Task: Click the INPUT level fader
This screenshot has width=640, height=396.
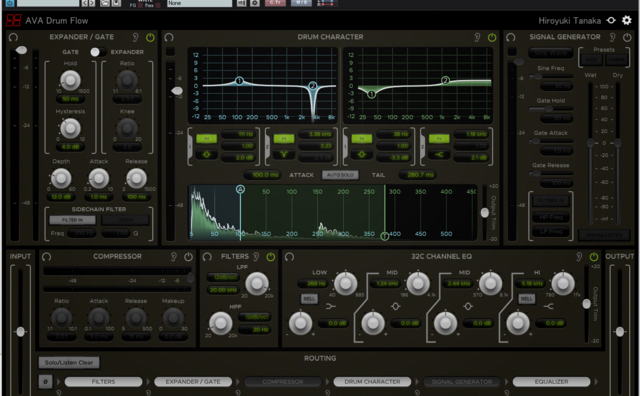Action: click(20, 331)
